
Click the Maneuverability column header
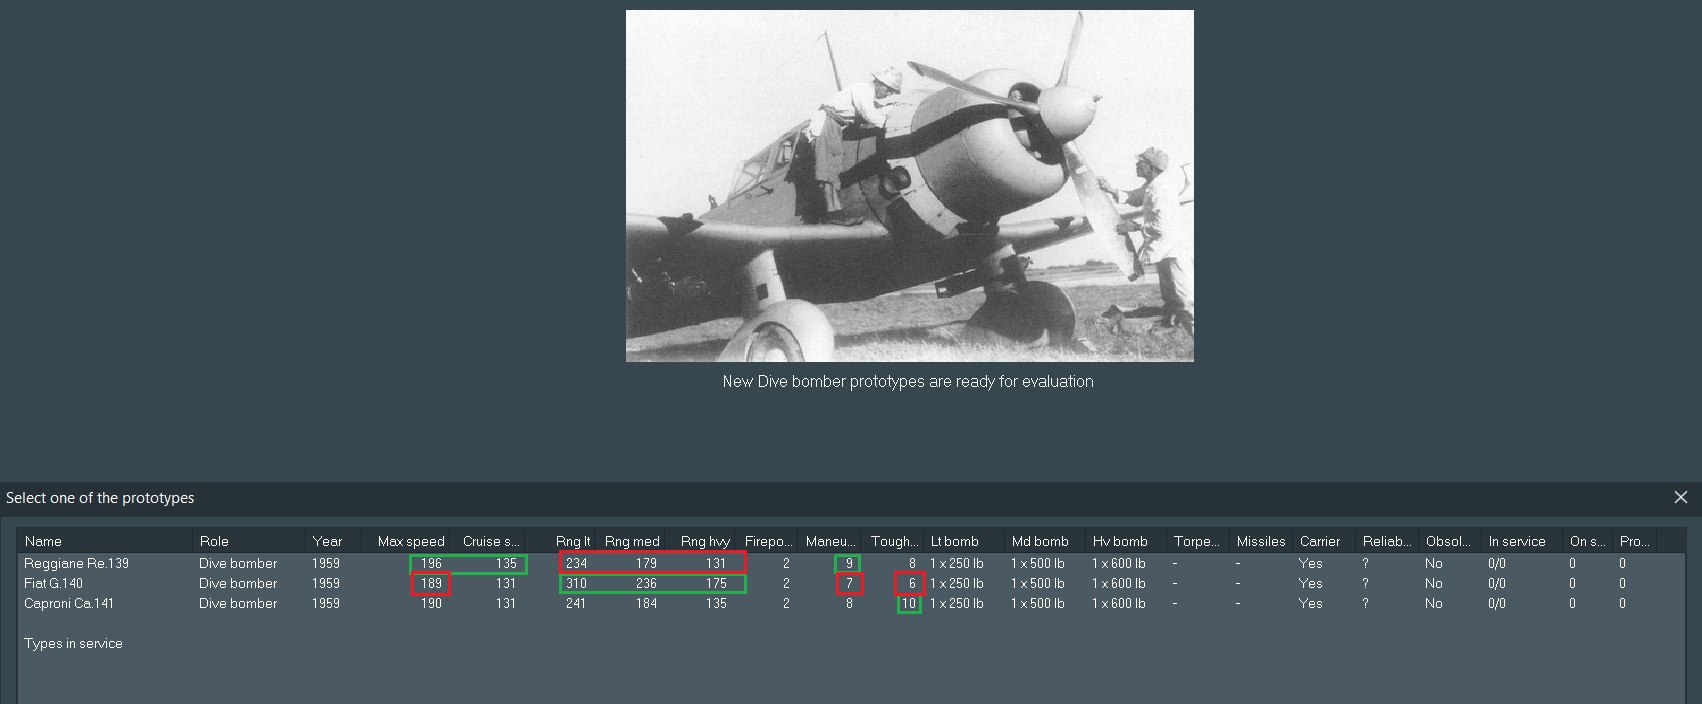(x=831, y=541)
